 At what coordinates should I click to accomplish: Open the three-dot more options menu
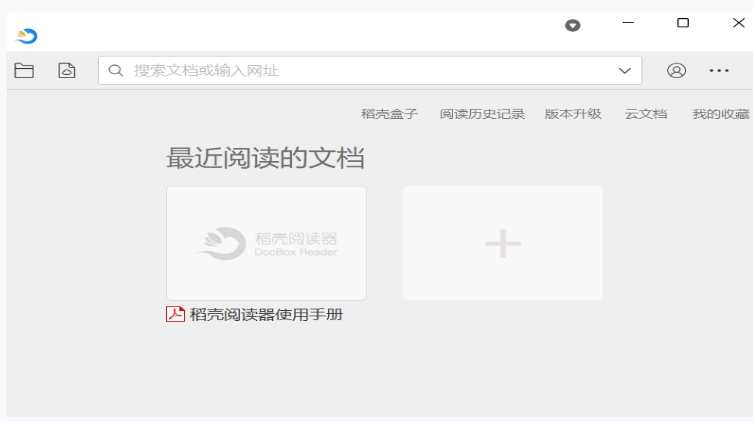click(x=719, y=71)
